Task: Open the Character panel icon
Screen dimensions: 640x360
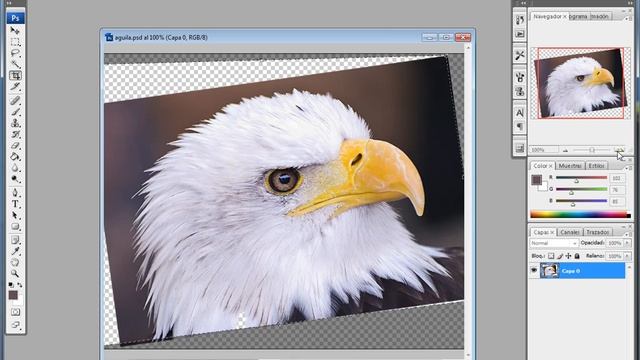Action: tap(520, 113)
